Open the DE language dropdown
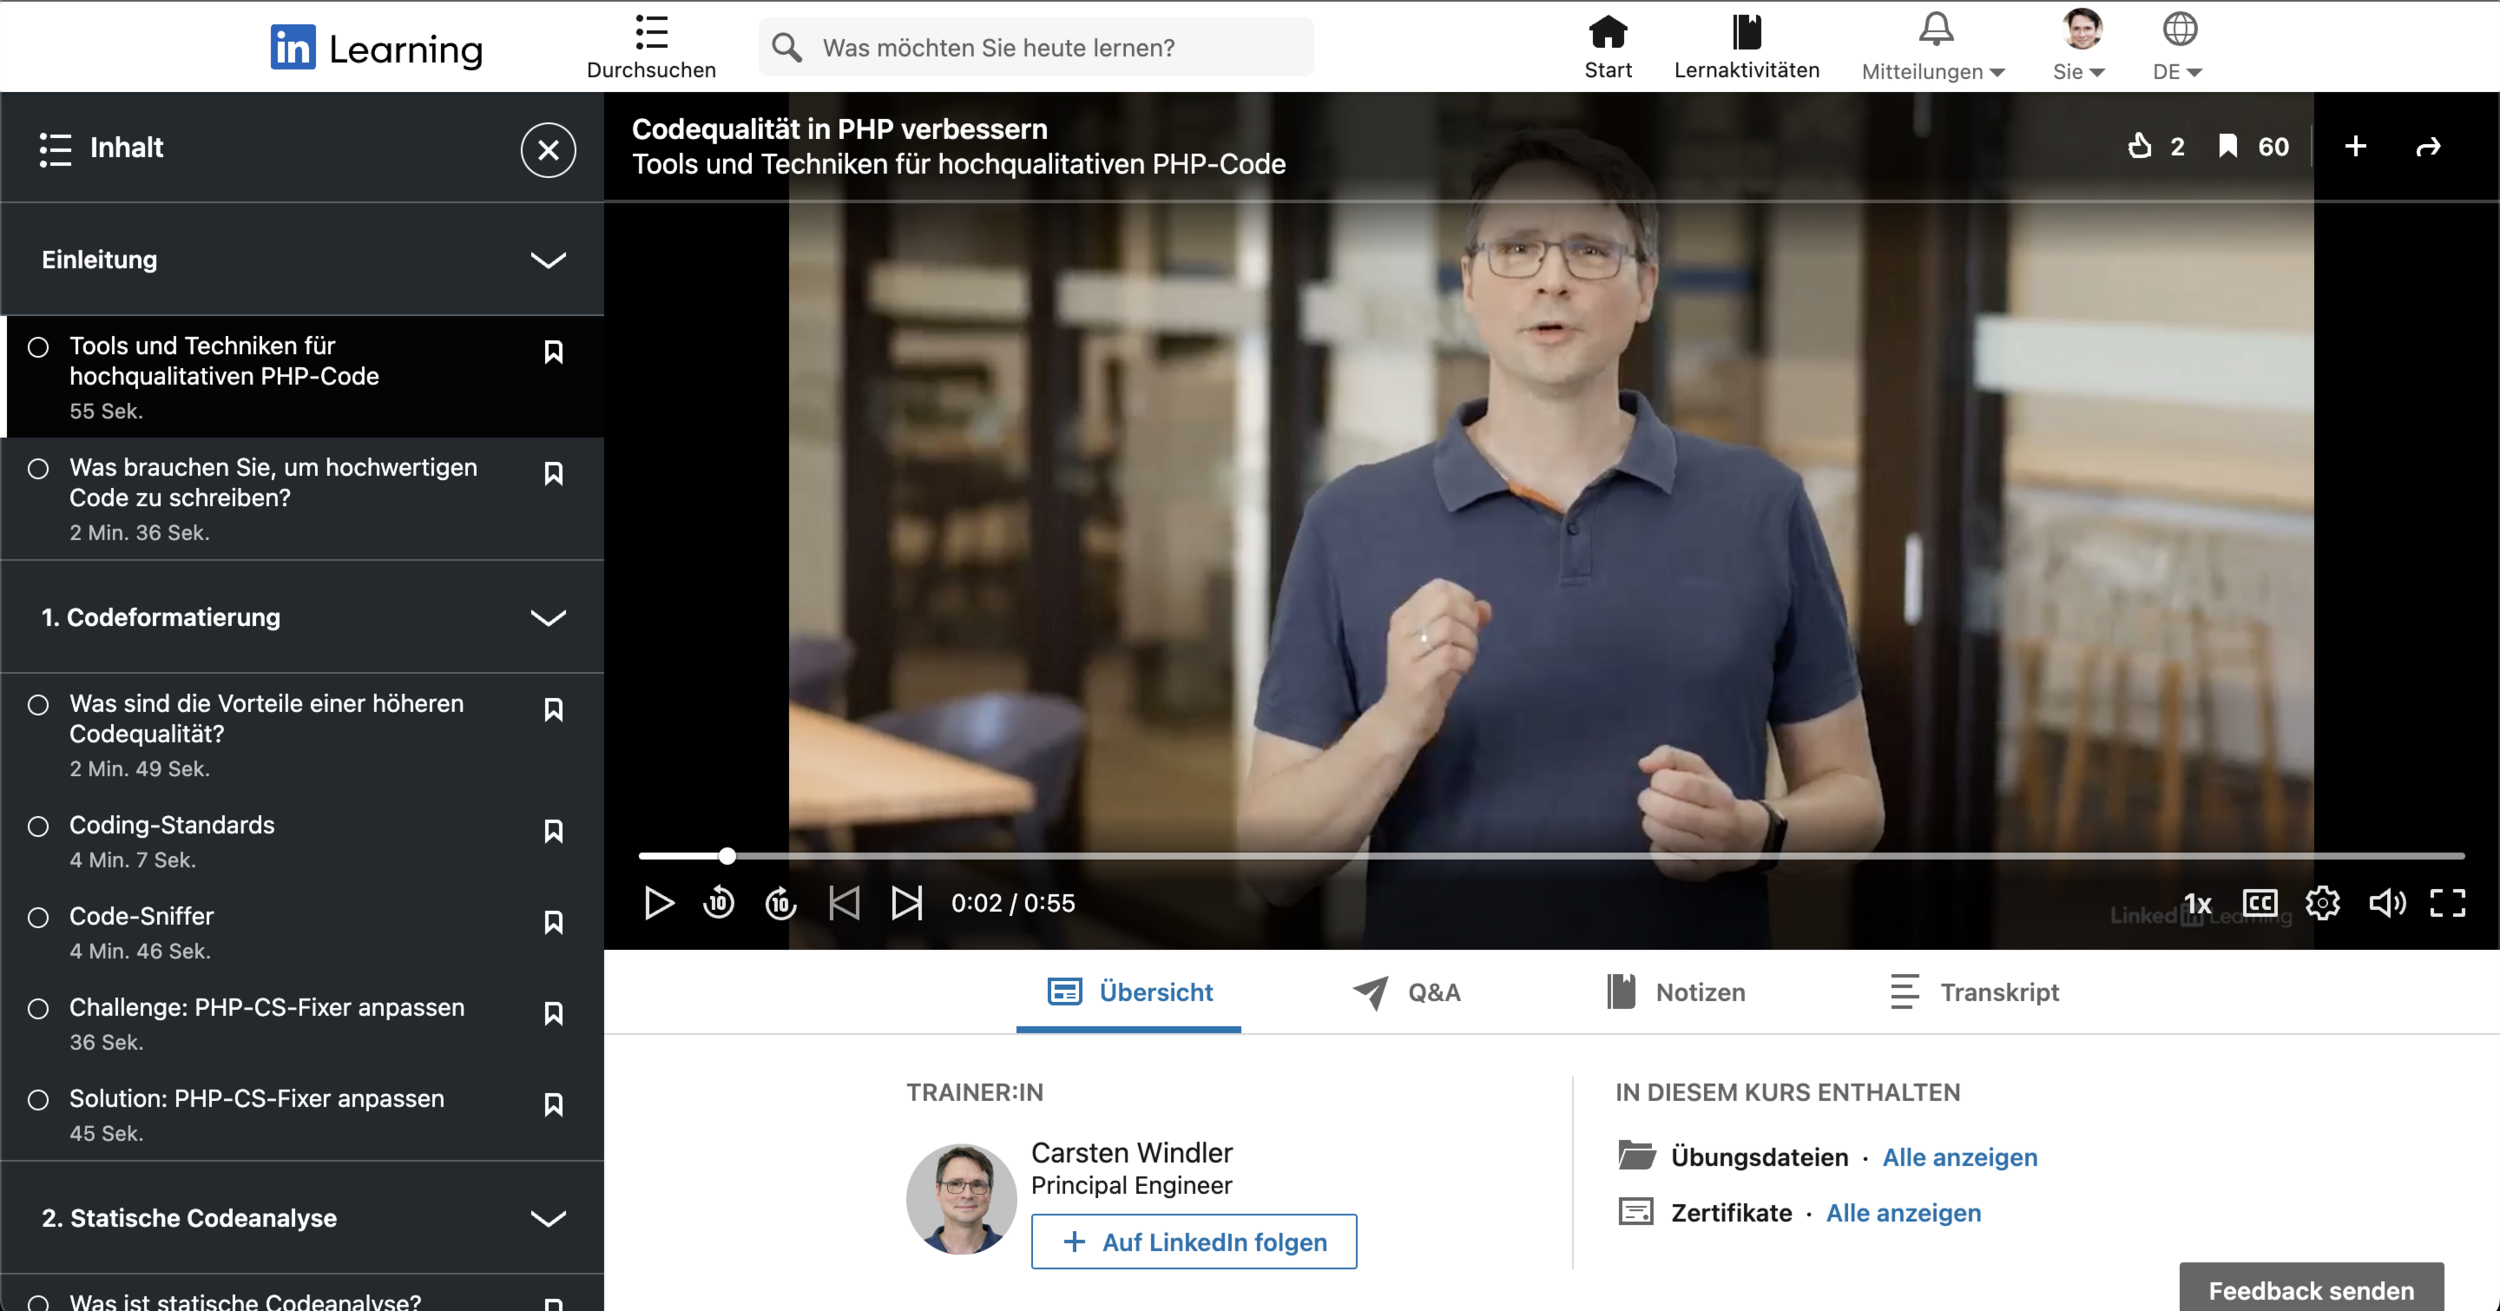The image size is (2500, 1311). [2177, 71]
